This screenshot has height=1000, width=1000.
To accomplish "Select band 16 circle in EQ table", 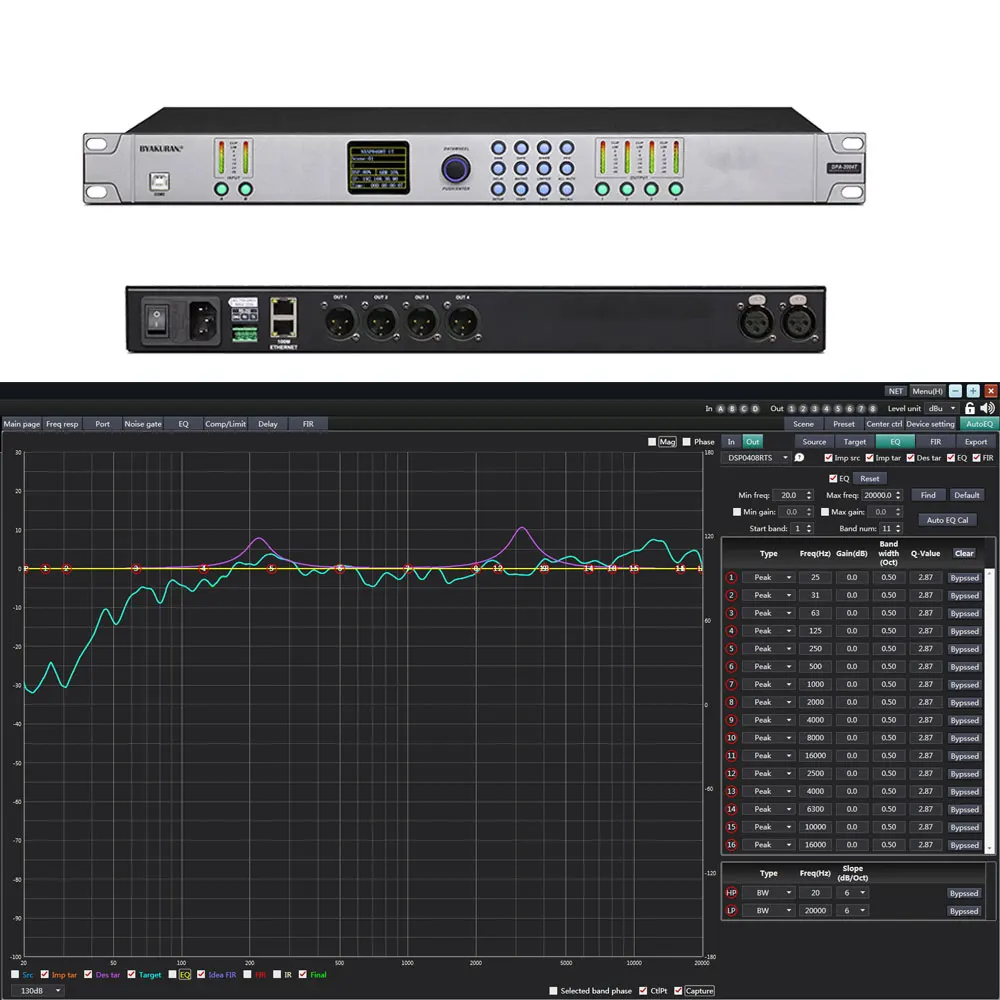I will point(731,845).
